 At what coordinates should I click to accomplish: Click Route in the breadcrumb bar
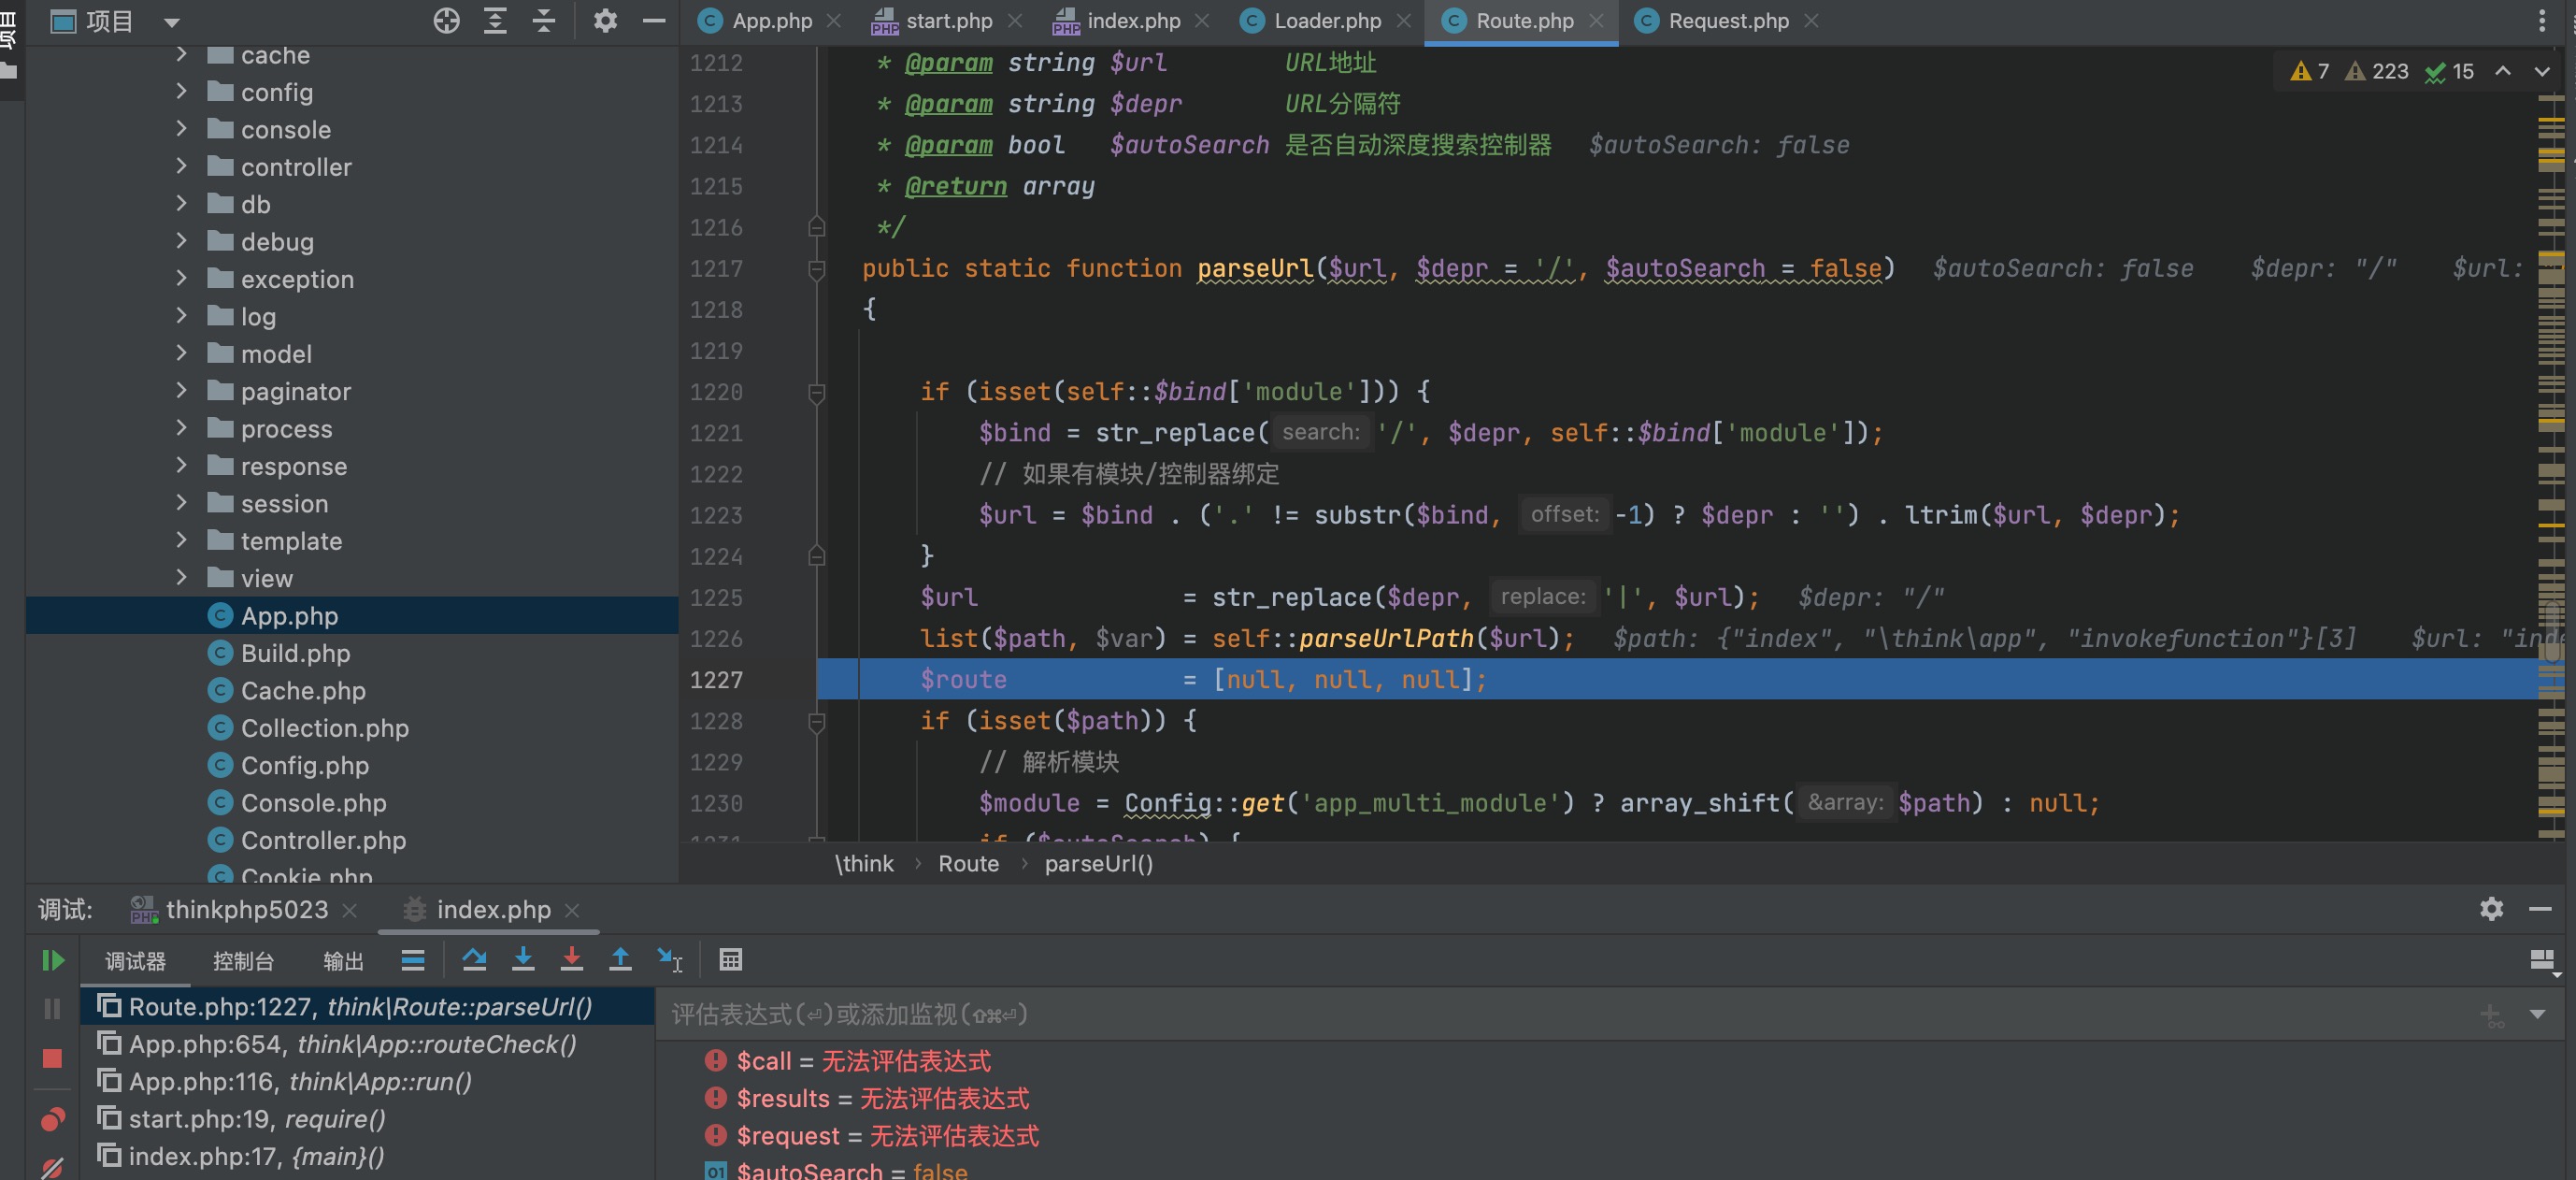pyautogui.click(x=967, y=863)
